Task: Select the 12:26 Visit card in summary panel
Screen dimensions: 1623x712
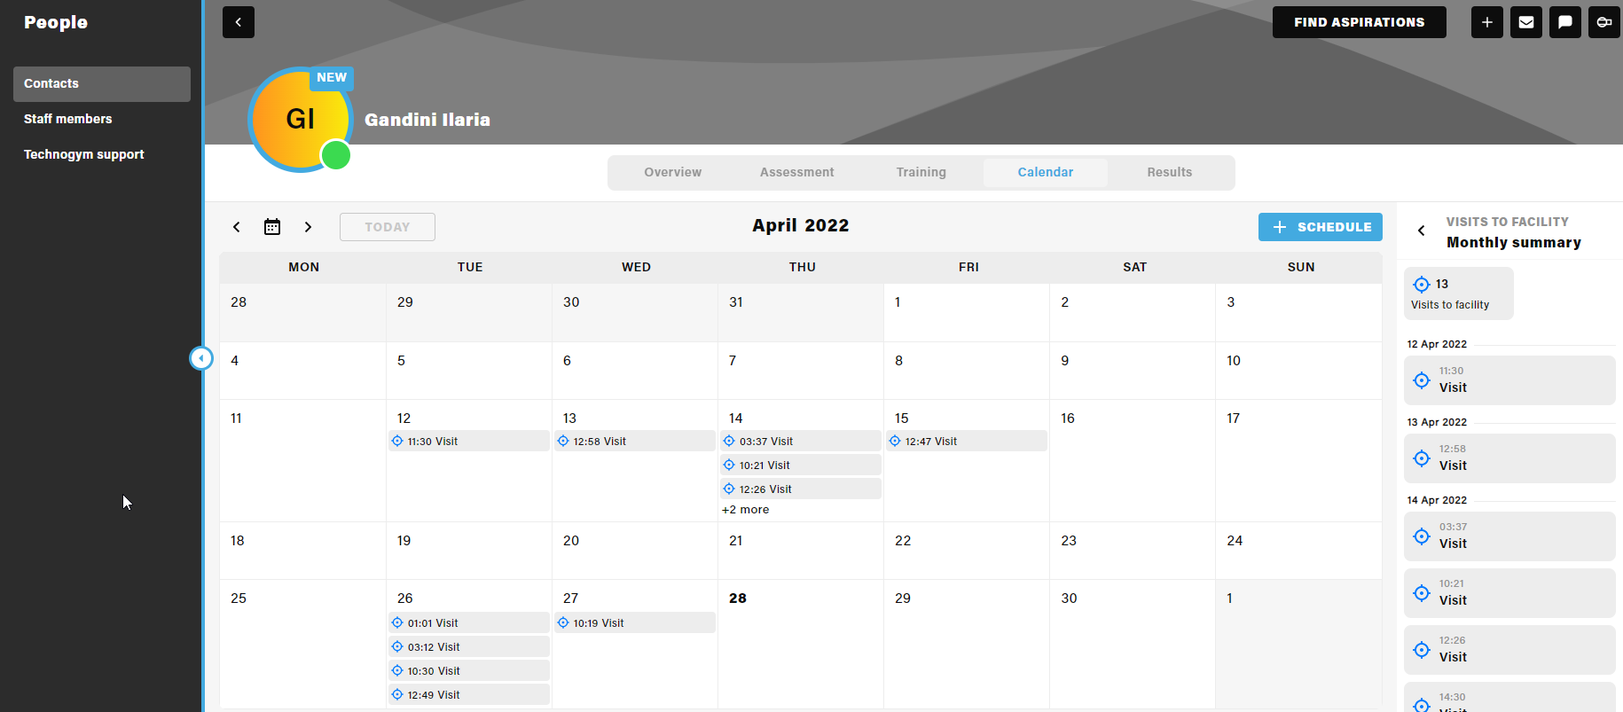Action: pos(1510,650)
